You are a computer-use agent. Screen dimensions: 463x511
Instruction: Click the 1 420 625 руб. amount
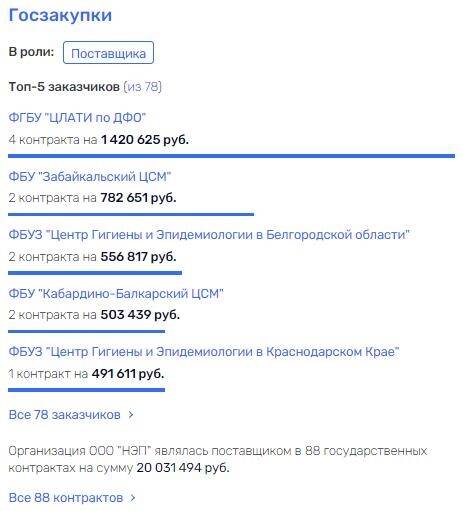tap(145, 140)
